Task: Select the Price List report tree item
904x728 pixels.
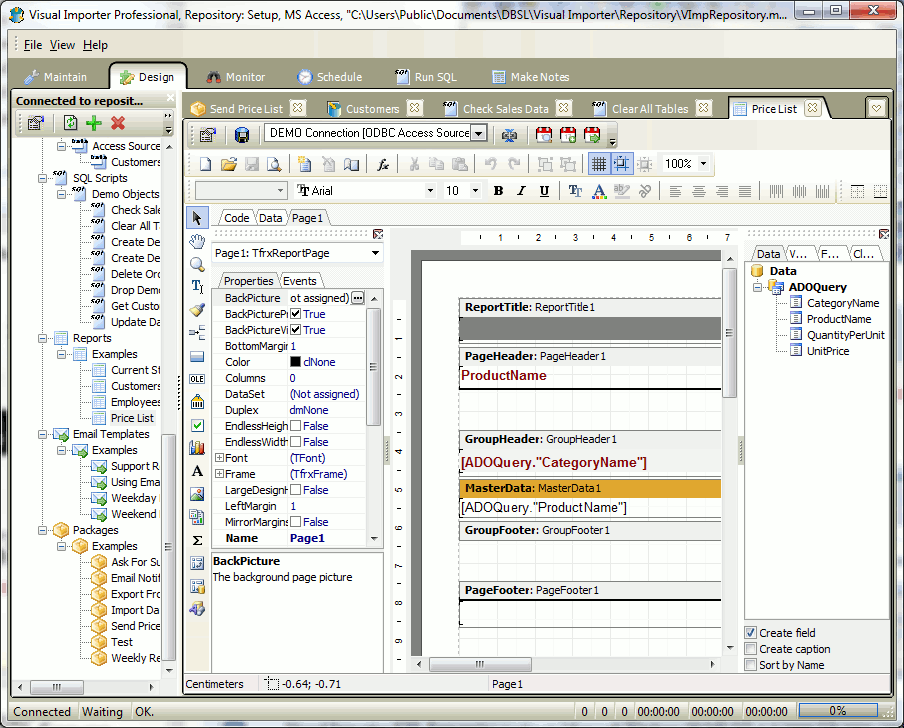Action: (x=132, y=418)
